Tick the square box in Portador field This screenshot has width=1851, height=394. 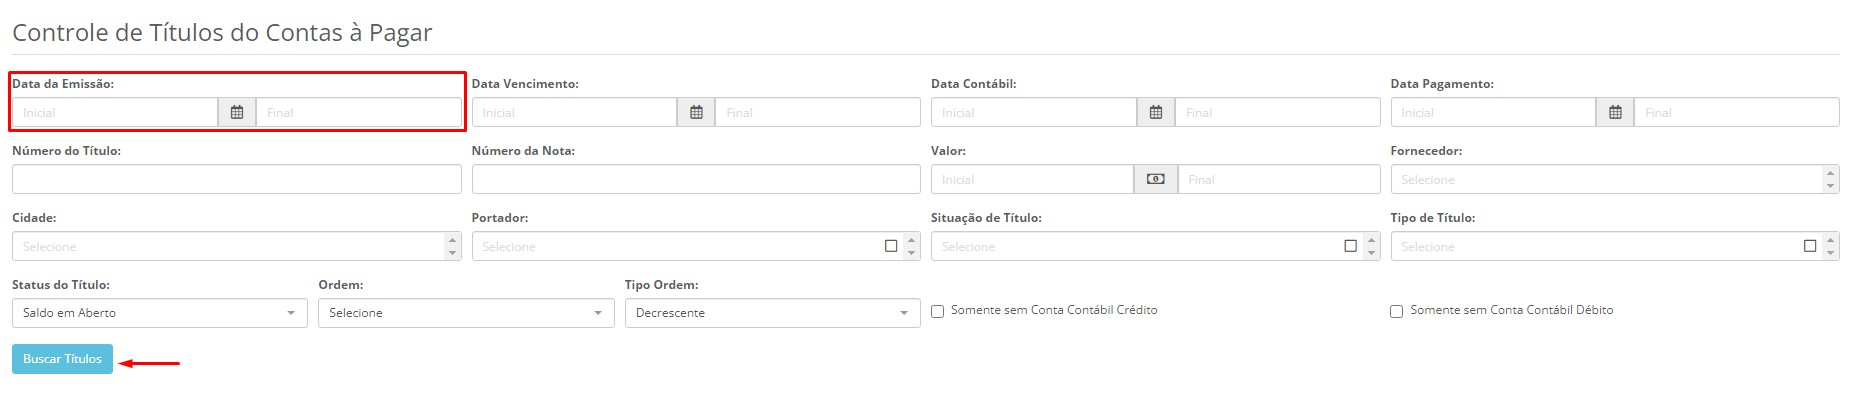[891, 246]
